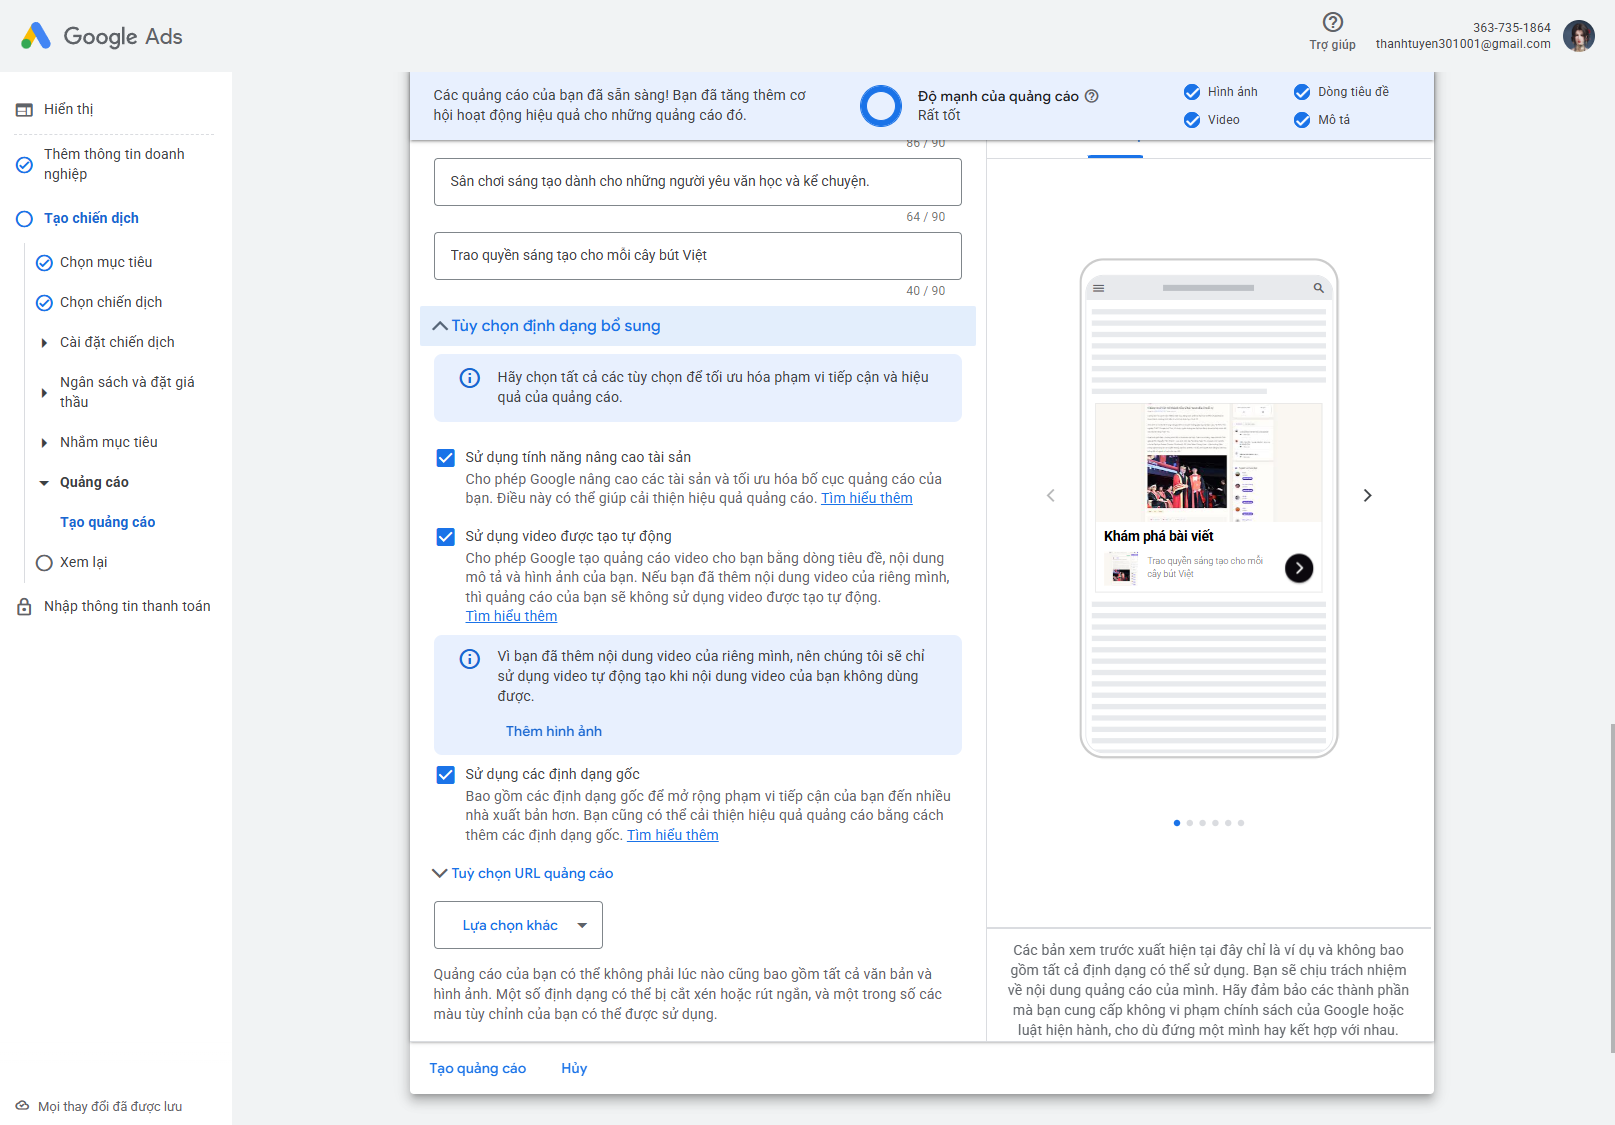Click the Video checkmark status icon
The width and height of the screenshot is (1615, 1125).
click(1192, 120)
